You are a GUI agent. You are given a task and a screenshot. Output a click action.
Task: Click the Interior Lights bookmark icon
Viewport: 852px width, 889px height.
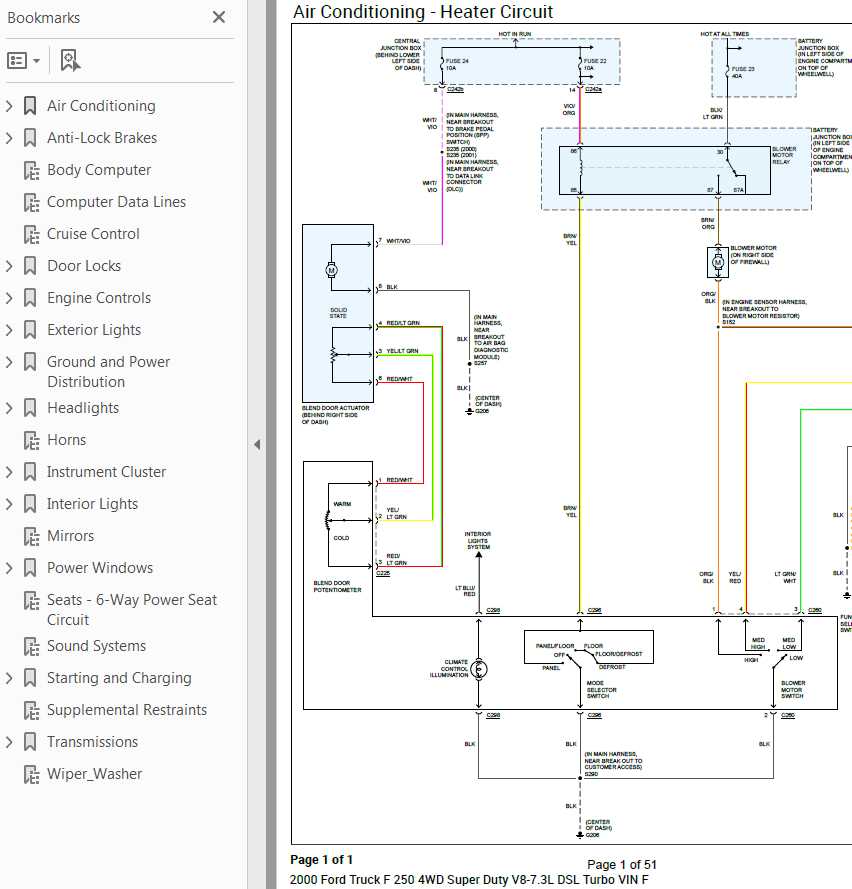[x=30, y=504]
